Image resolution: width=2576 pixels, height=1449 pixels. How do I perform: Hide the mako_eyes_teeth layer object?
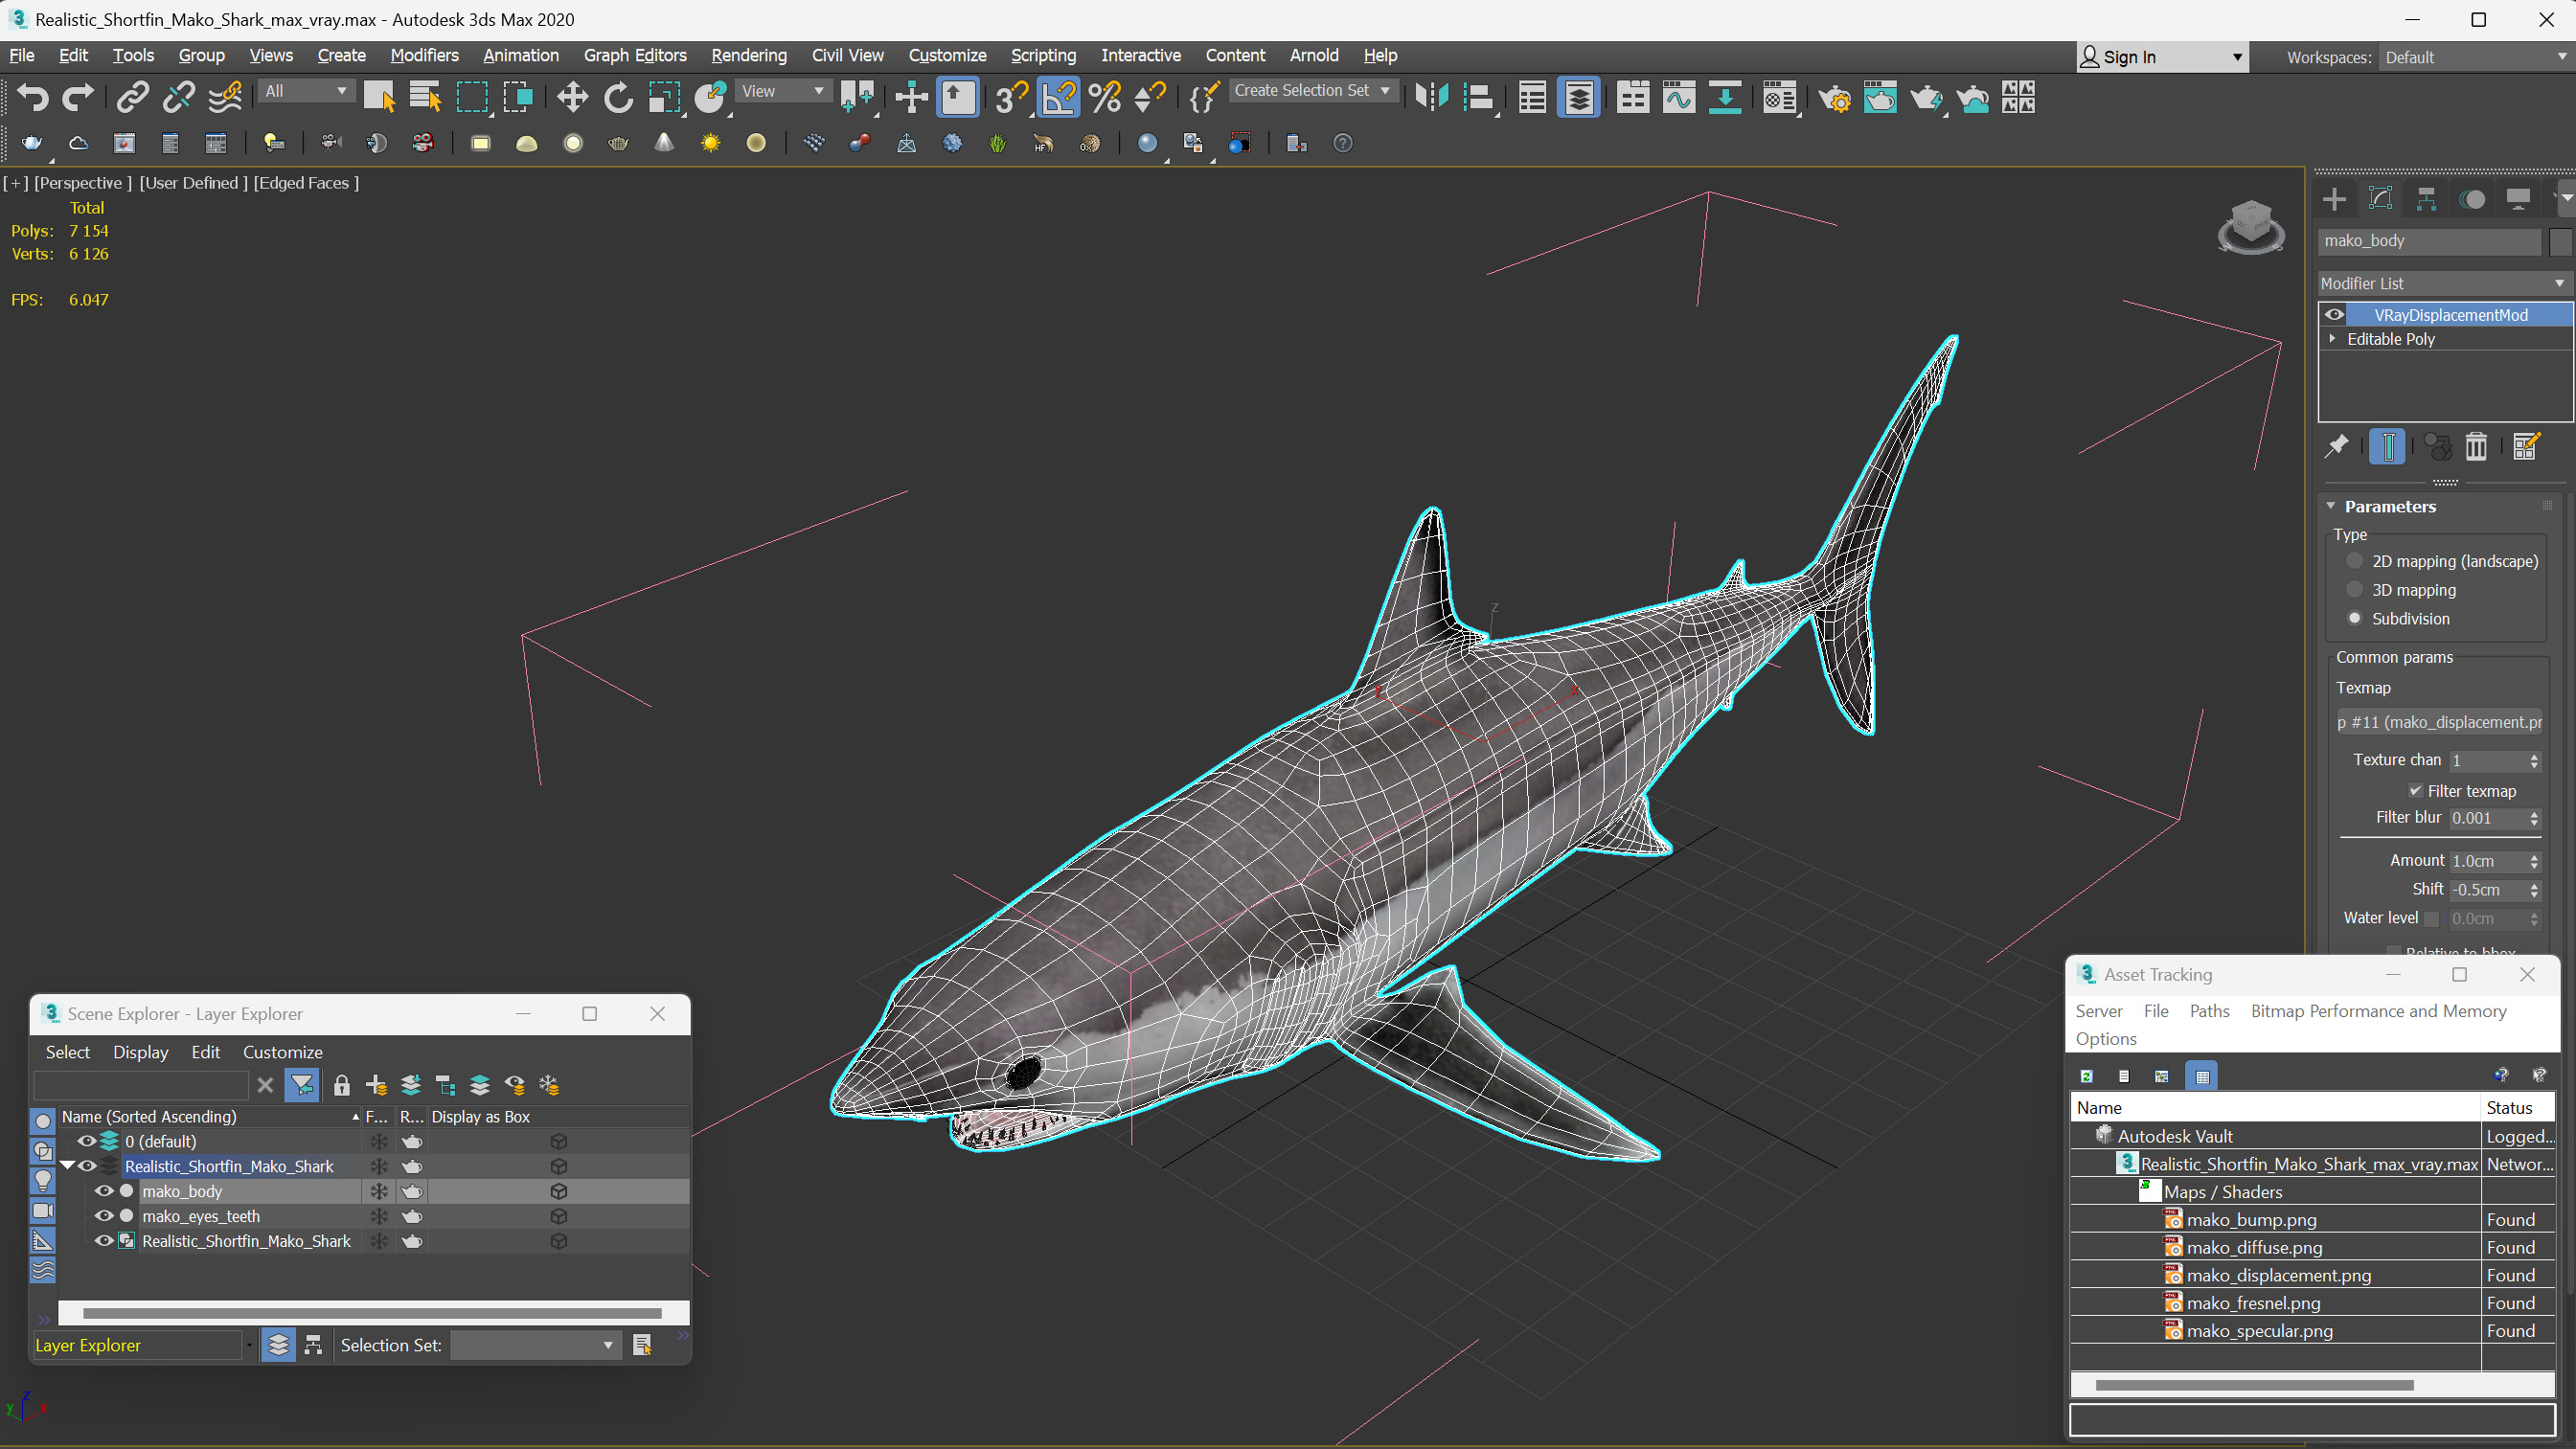point(103,1216)
